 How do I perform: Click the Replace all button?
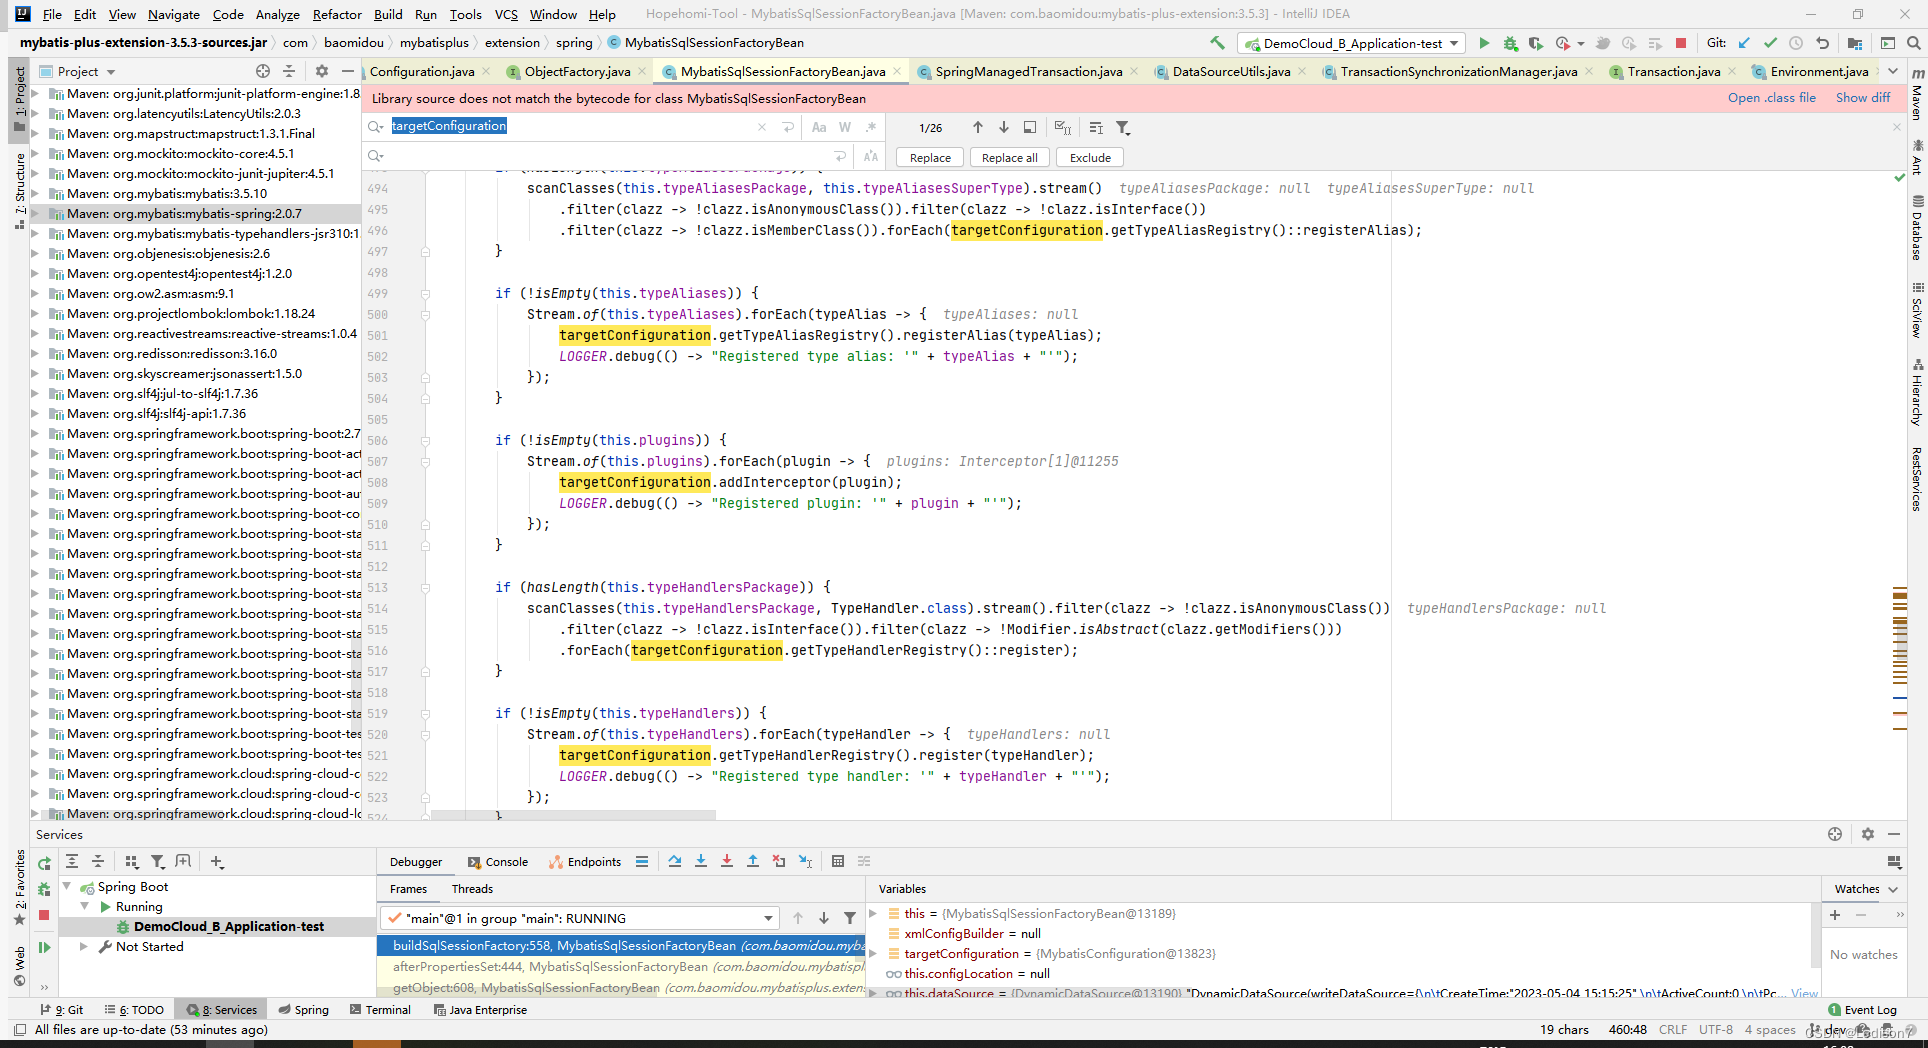pos(1009,157)
